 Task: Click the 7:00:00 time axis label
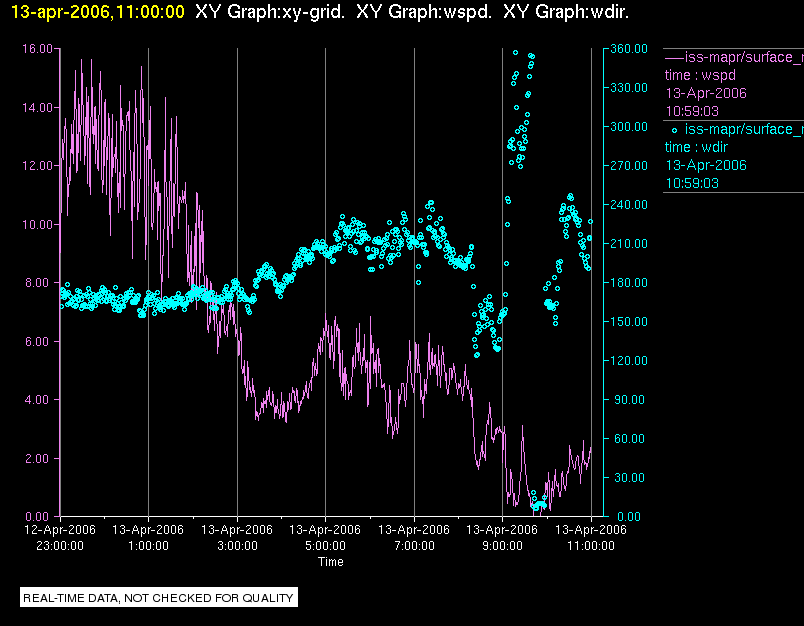414,546
